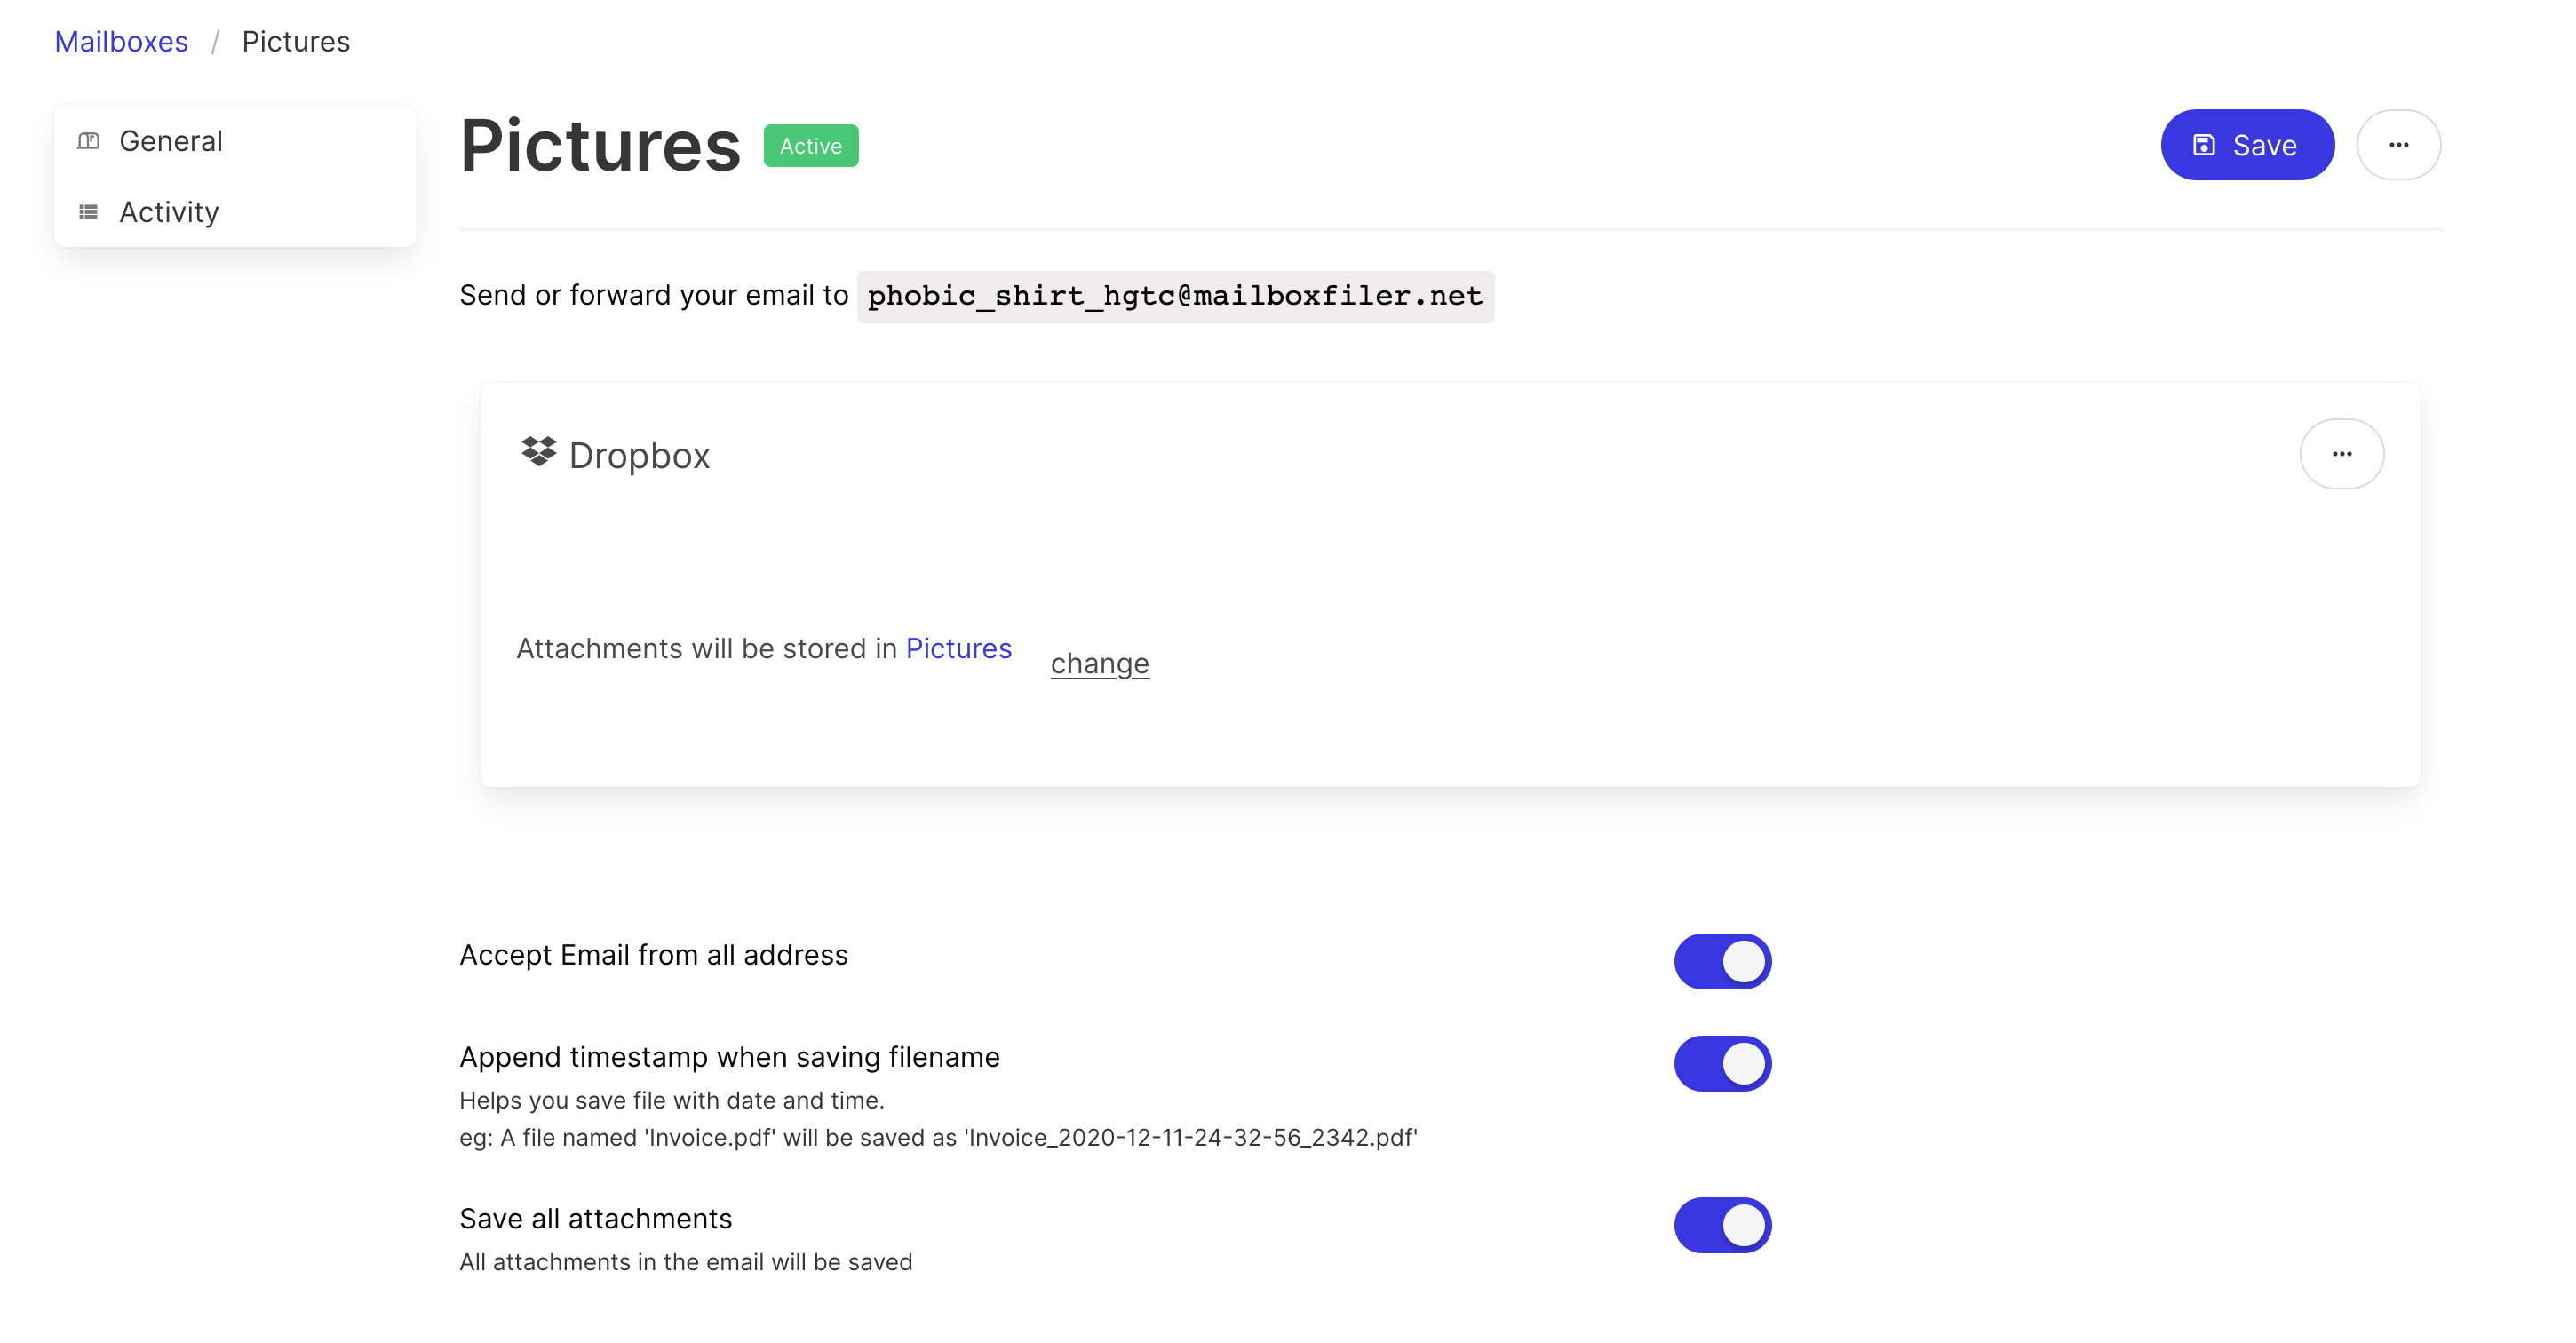
Task: Click the change folder link
Action: (x=1099, y=663)
